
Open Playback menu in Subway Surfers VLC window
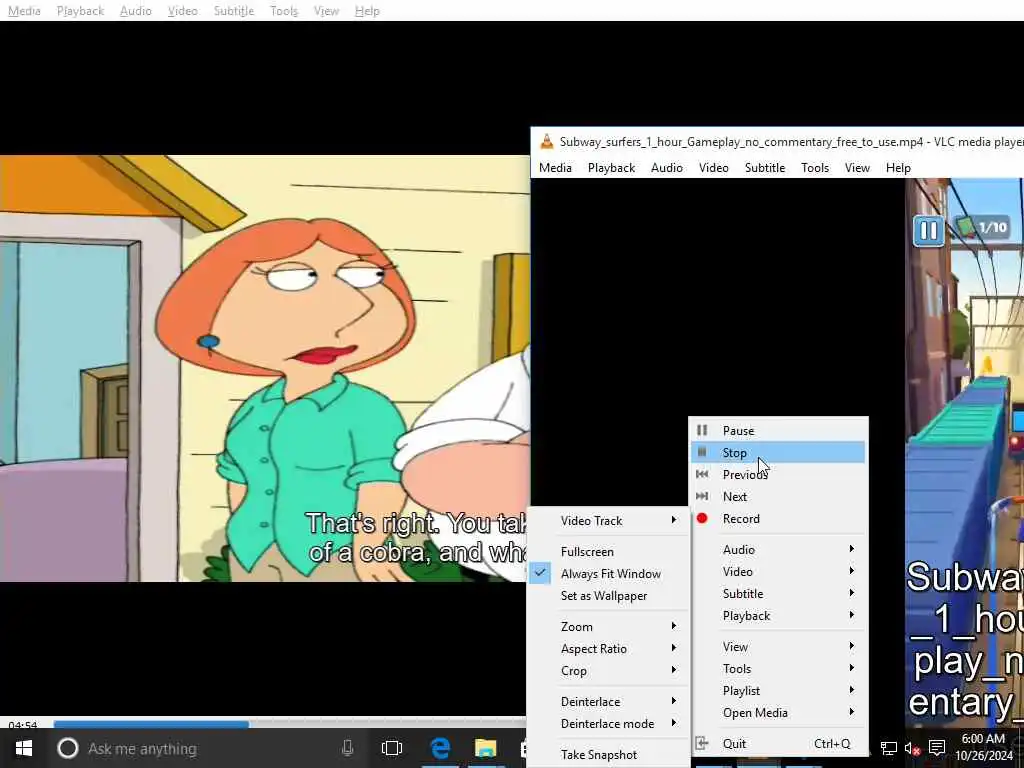pos(611,168)
